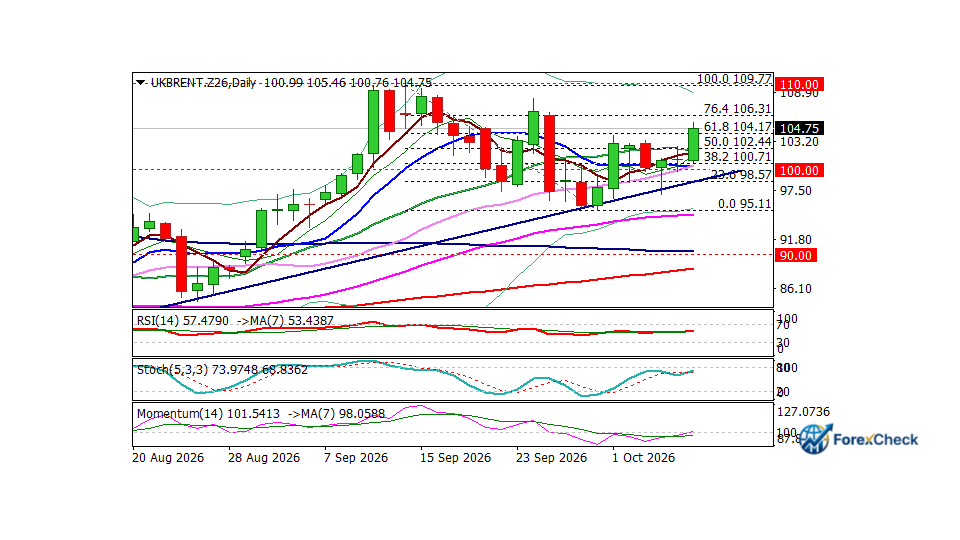Click the 86.10 price axis value
Image resolution: width=960 pixels, height=540 pixels.
tap(795, 288)
